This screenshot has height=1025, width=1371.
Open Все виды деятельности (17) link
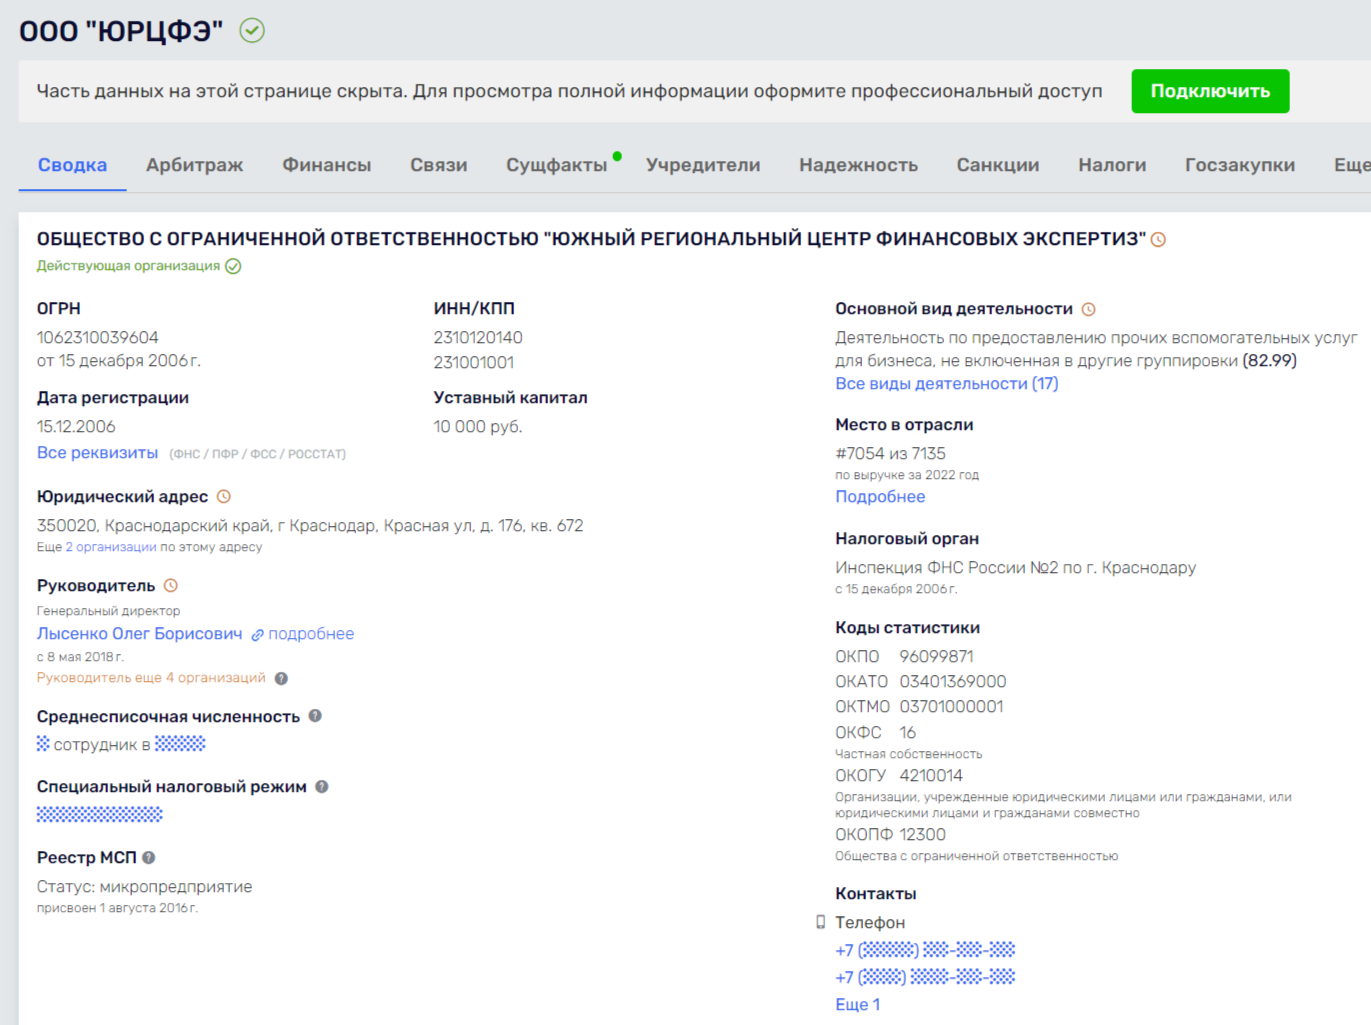point(947,384)
